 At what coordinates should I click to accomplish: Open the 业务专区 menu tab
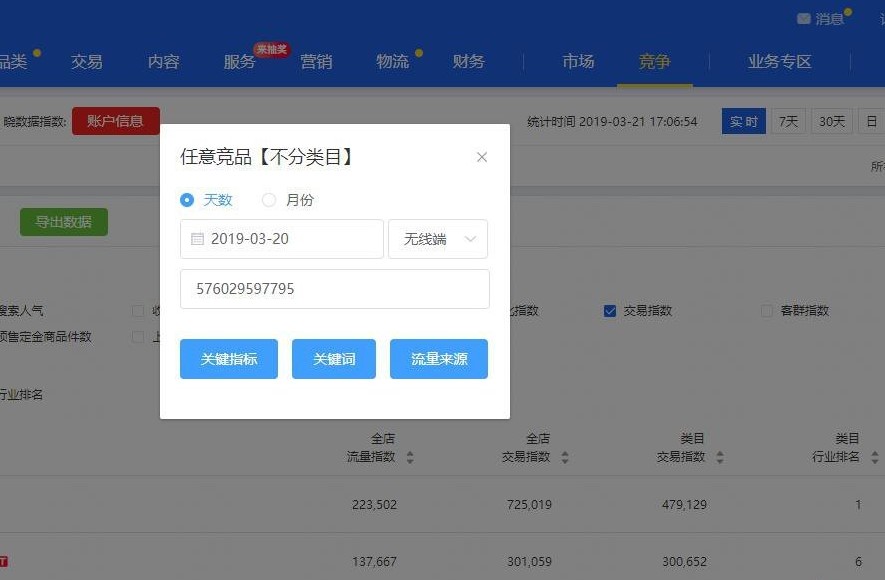tap(779, 61)
